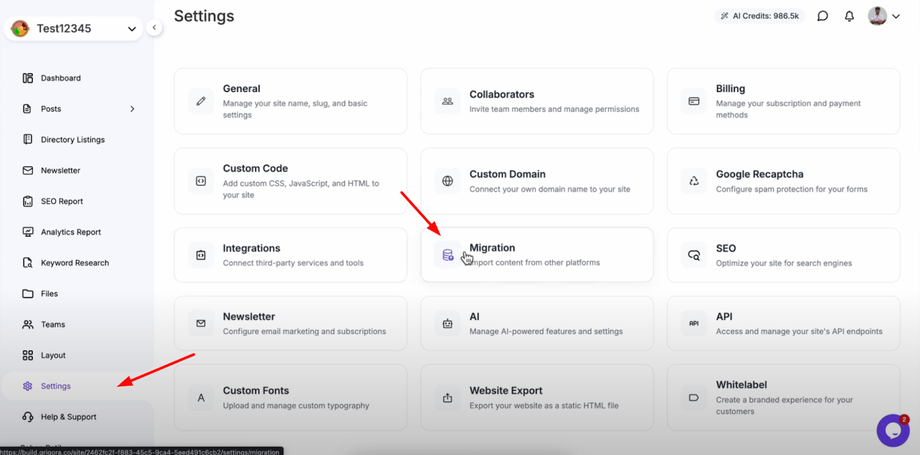The image size is (920, 455).
Task: Open Keyword Research from sidebar
Action: [x=74, y=263]
